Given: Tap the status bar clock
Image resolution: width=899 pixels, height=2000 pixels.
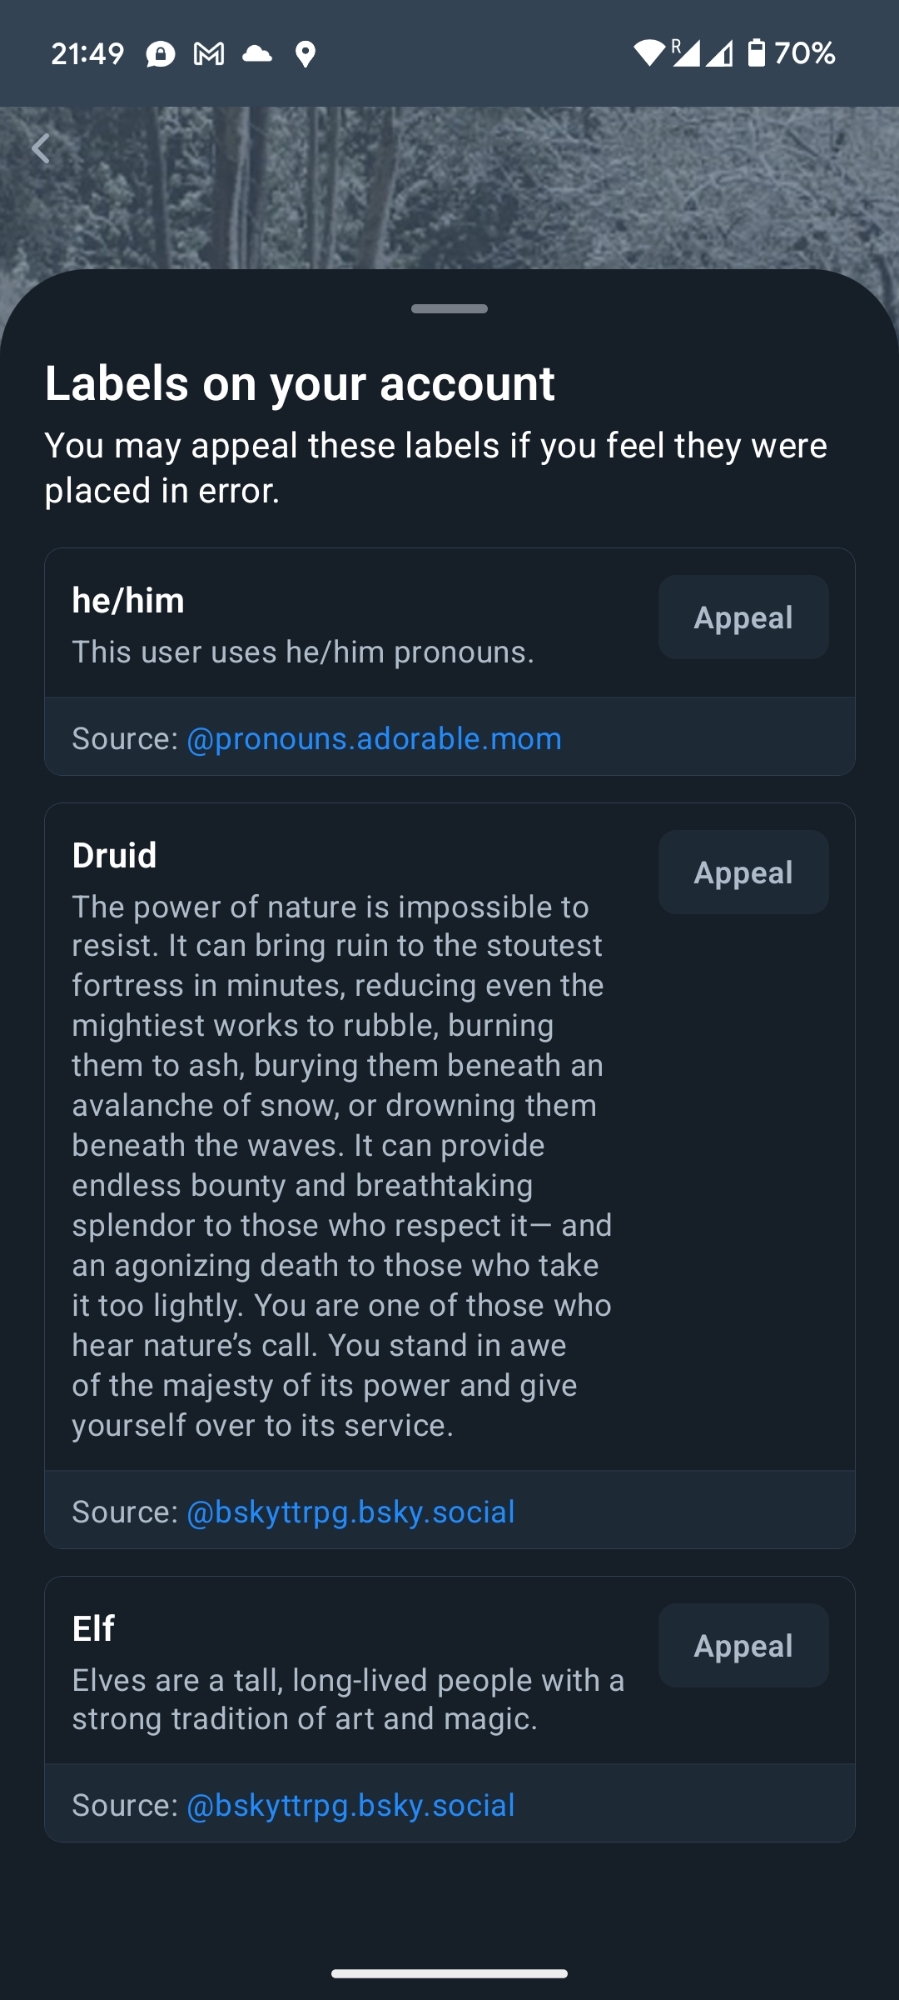Looking at the screenshot, I should coord(87,54).
